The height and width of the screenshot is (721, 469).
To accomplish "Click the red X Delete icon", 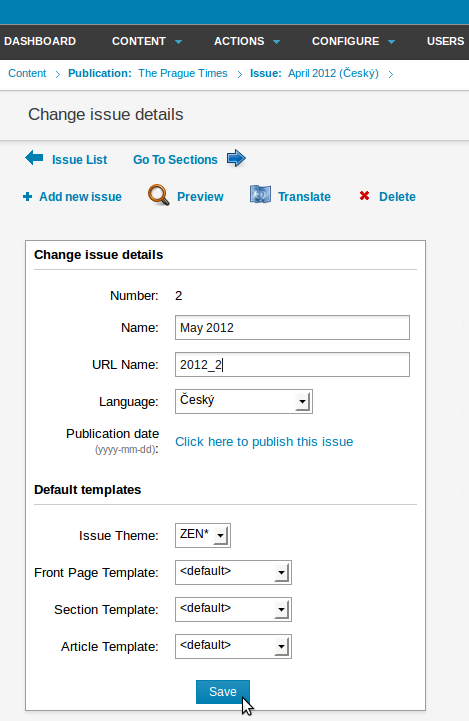I will [364, 196].
